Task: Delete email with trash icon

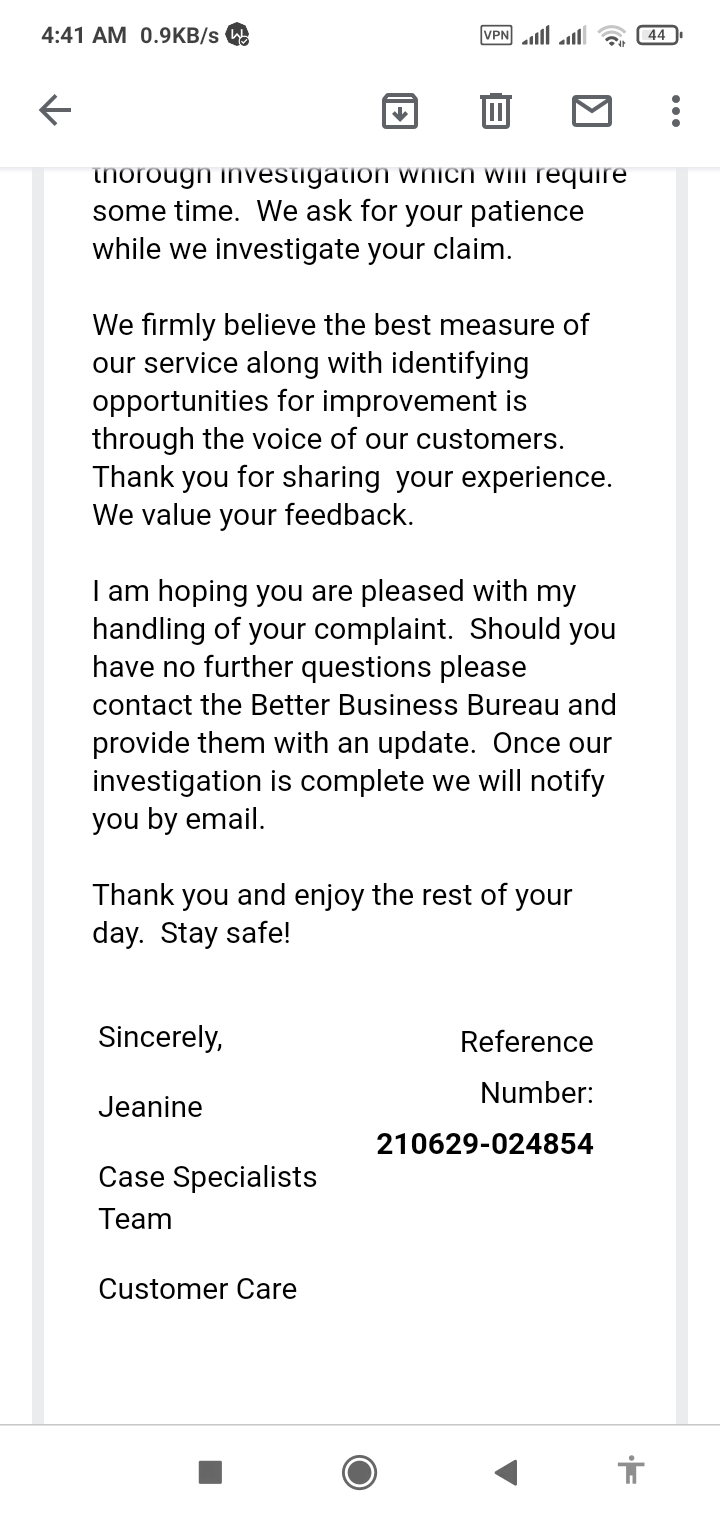Action: [x=496, y=110]
